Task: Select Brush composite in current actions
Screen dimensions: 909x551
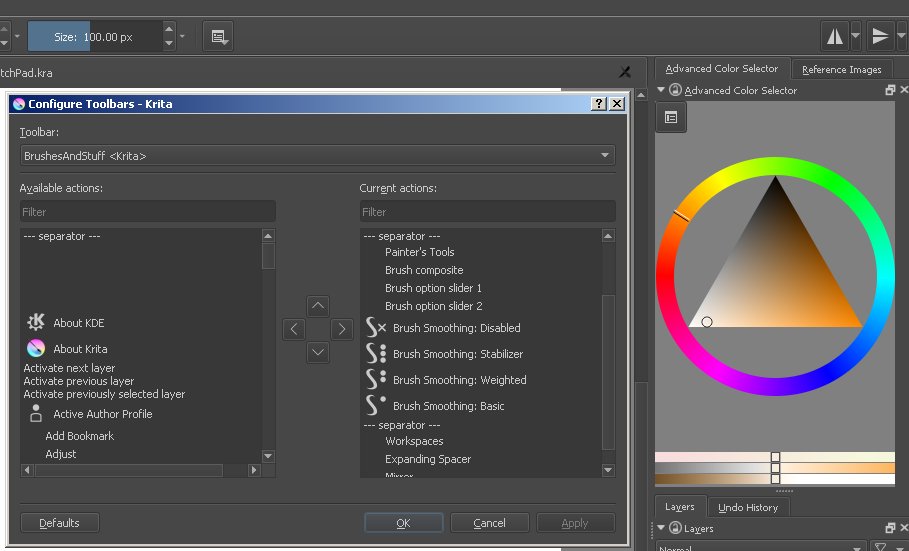Action: [x=424, y=270]
